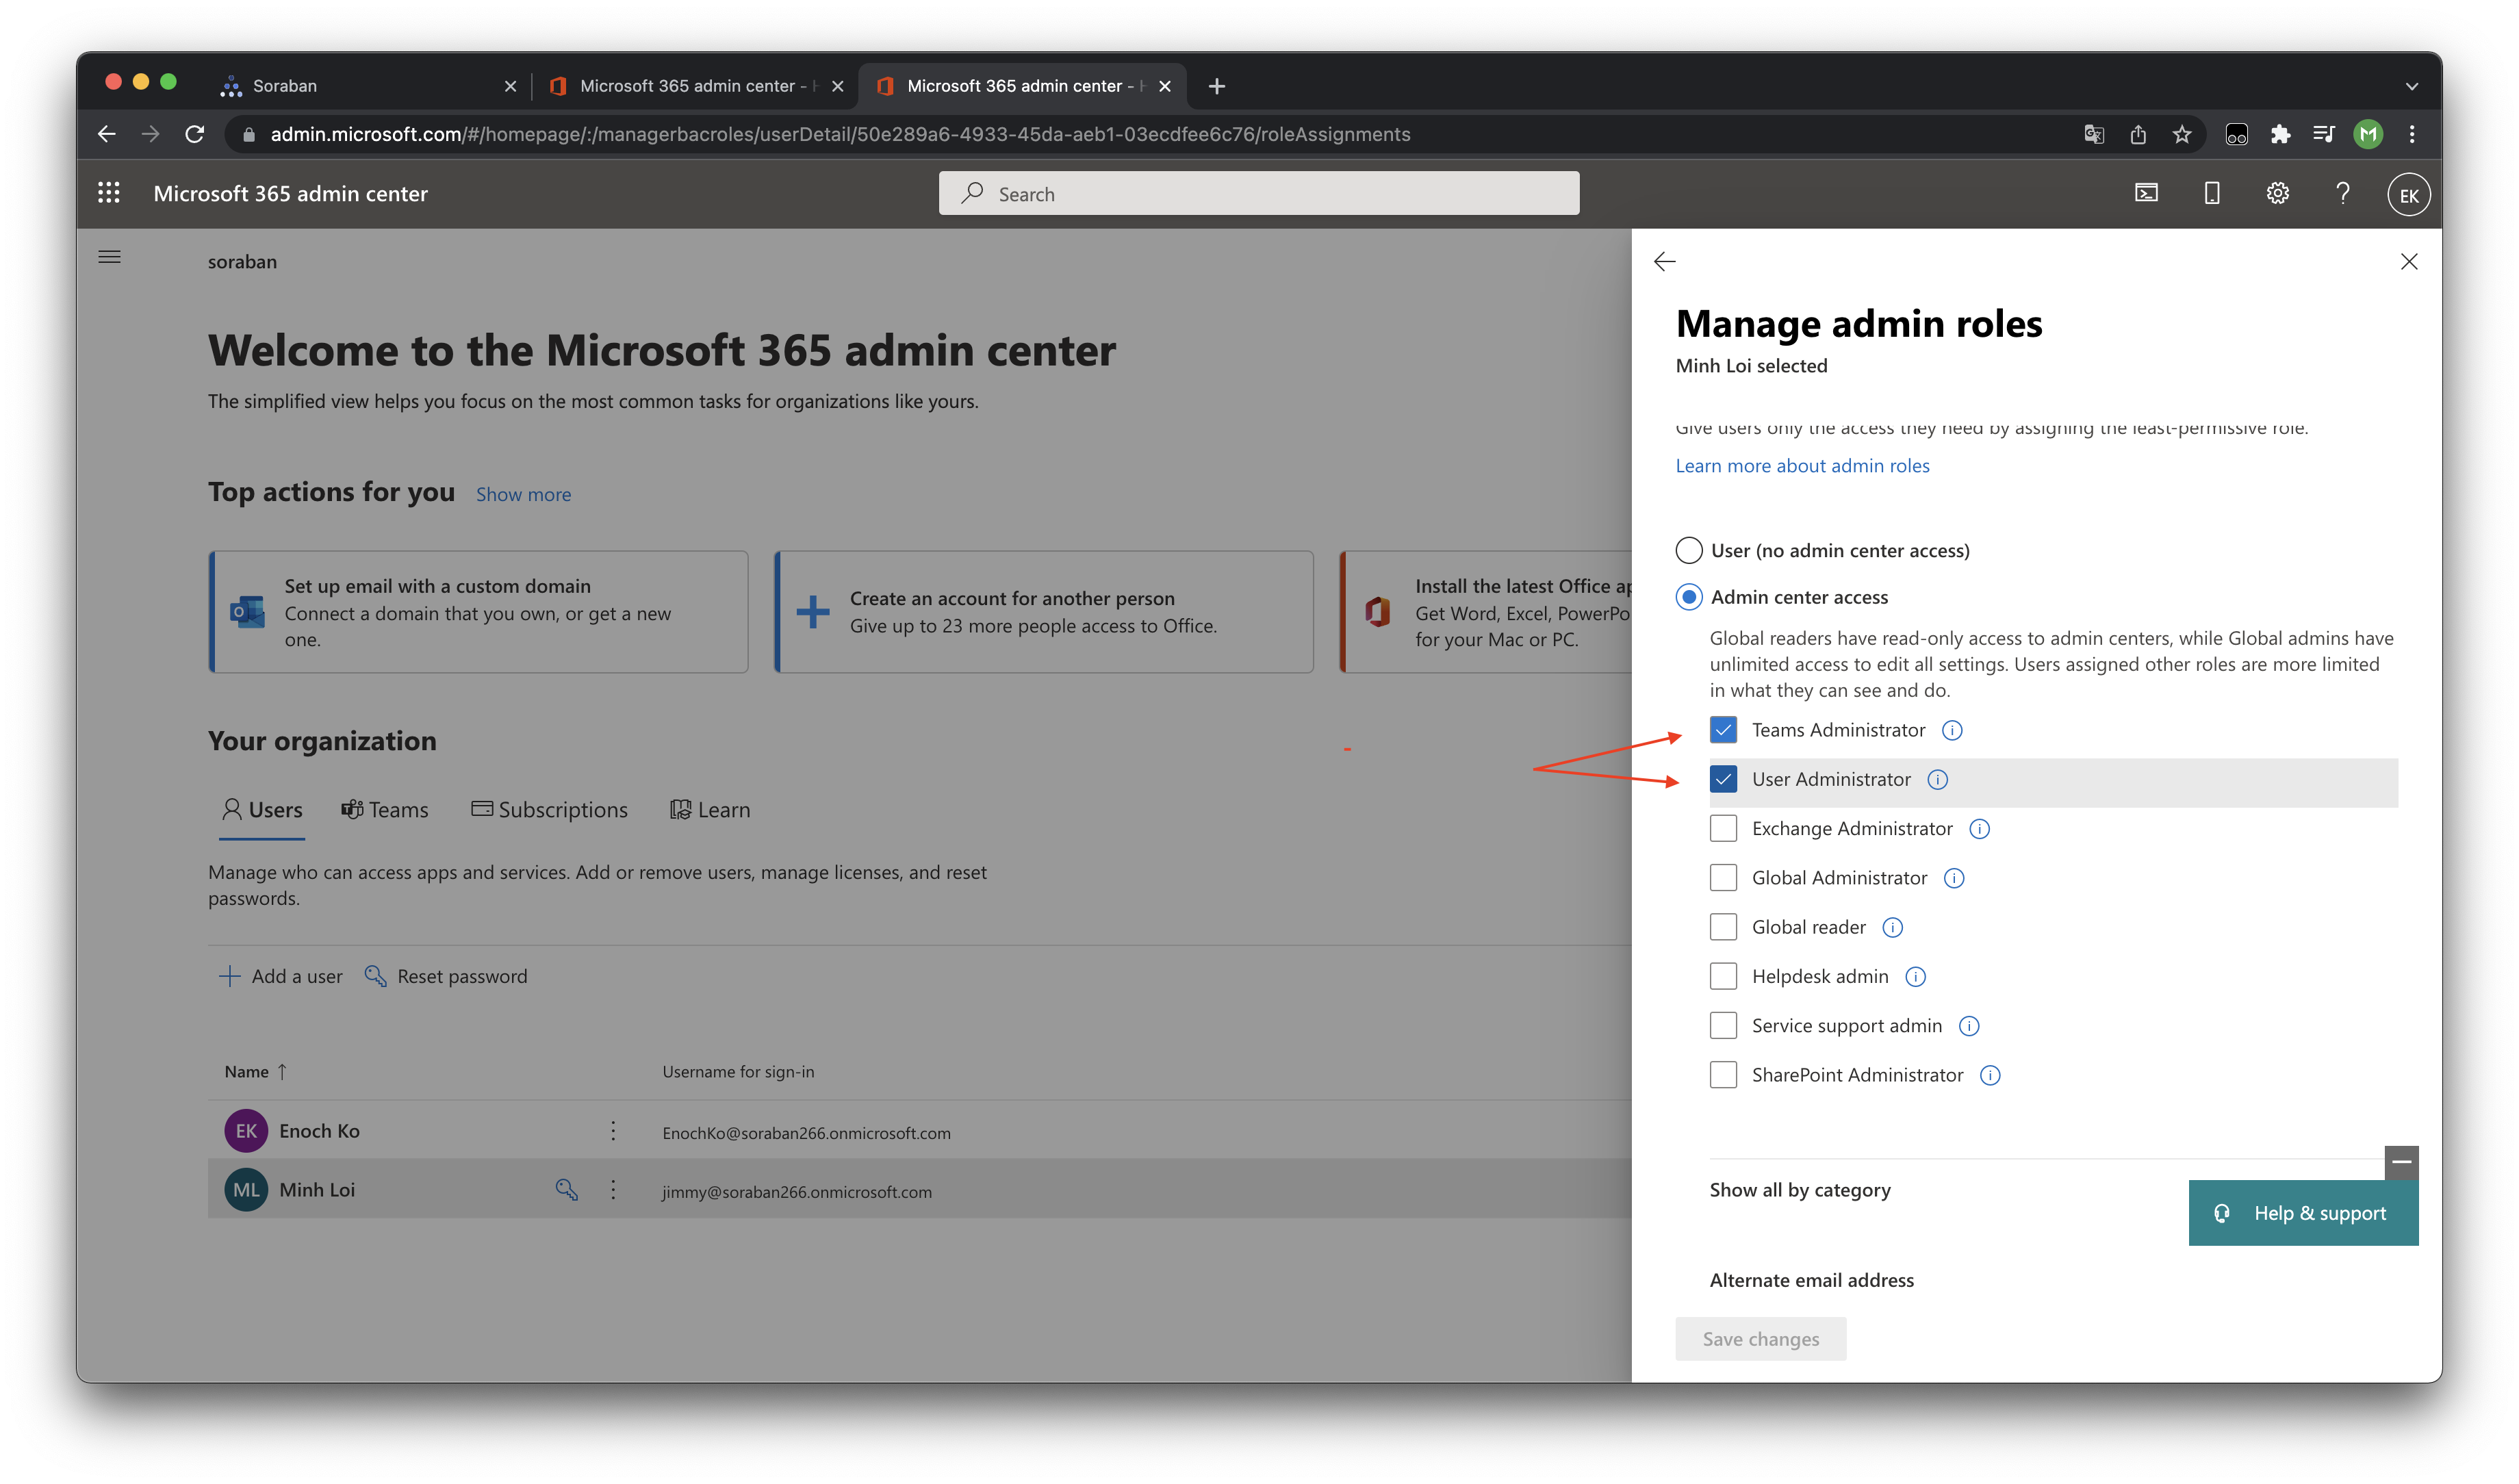This screenshot has height=1484, width=2519.
Task: Show info for Helpdesk admin role
Action: (1915, 977)
